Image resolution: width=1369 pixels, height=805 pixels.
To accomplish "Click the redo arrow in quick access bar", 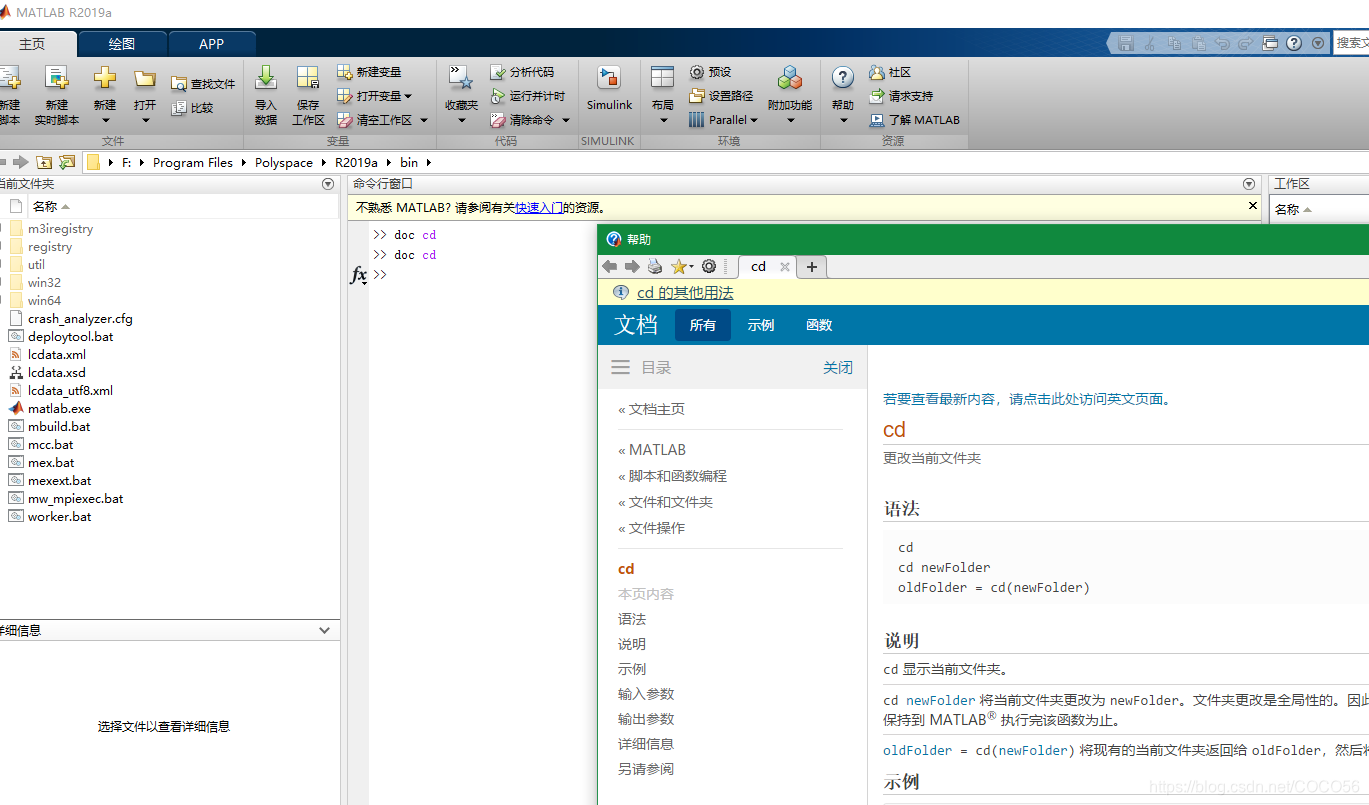I will [x=1246, y=43].
